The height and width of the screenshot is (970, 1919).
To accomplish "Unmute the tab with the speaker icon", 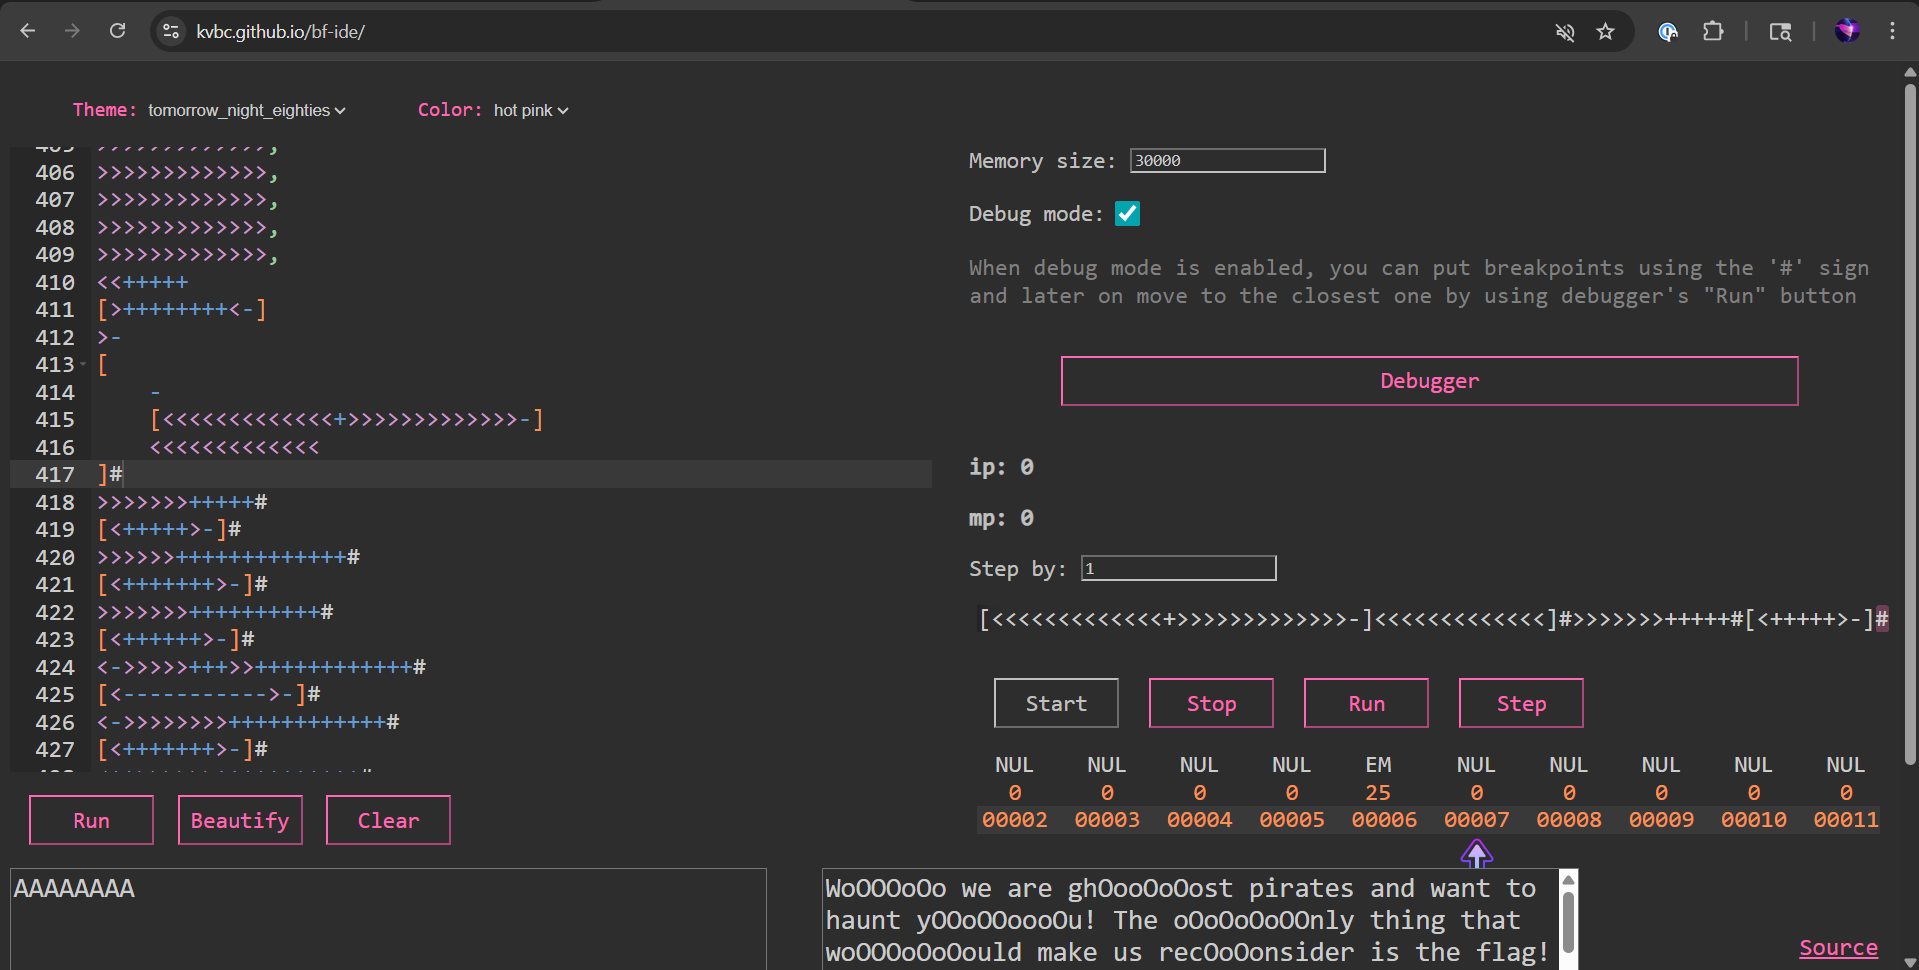I will (1565, 31).
